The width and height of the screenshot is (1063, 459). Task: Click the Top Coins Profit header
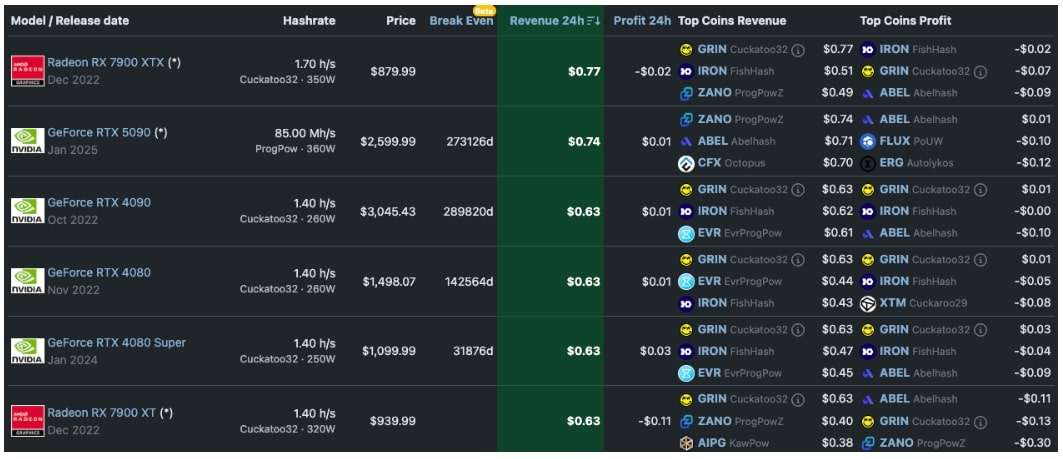click(906, 21)
